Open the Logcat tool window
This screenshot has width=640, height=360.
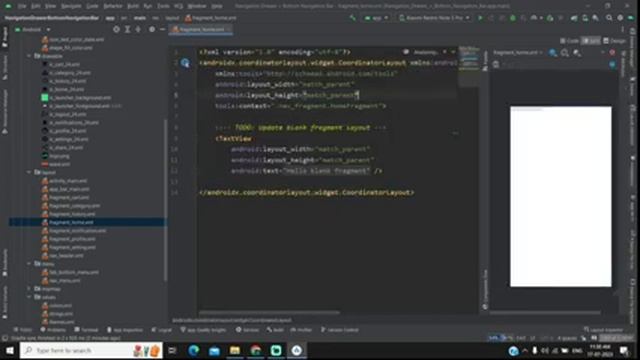point(162,330)
